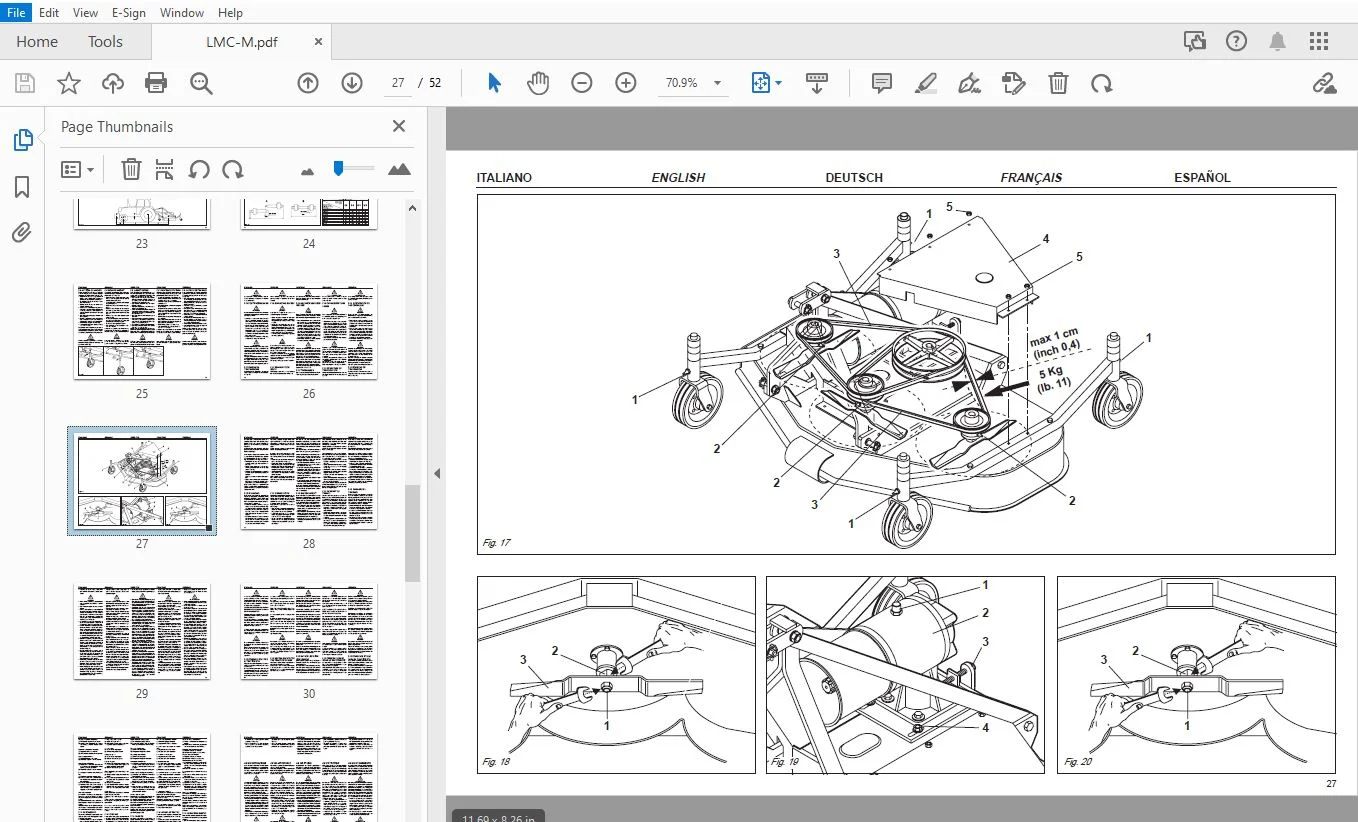Toggle the Bookmarks sidebar panel

(22, 187)
